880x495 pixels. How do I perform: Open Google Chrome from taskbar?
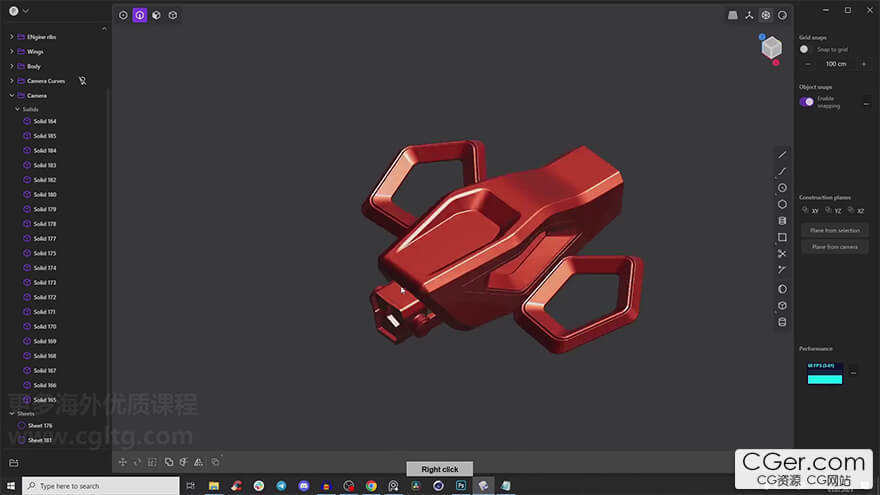point(371,485)
